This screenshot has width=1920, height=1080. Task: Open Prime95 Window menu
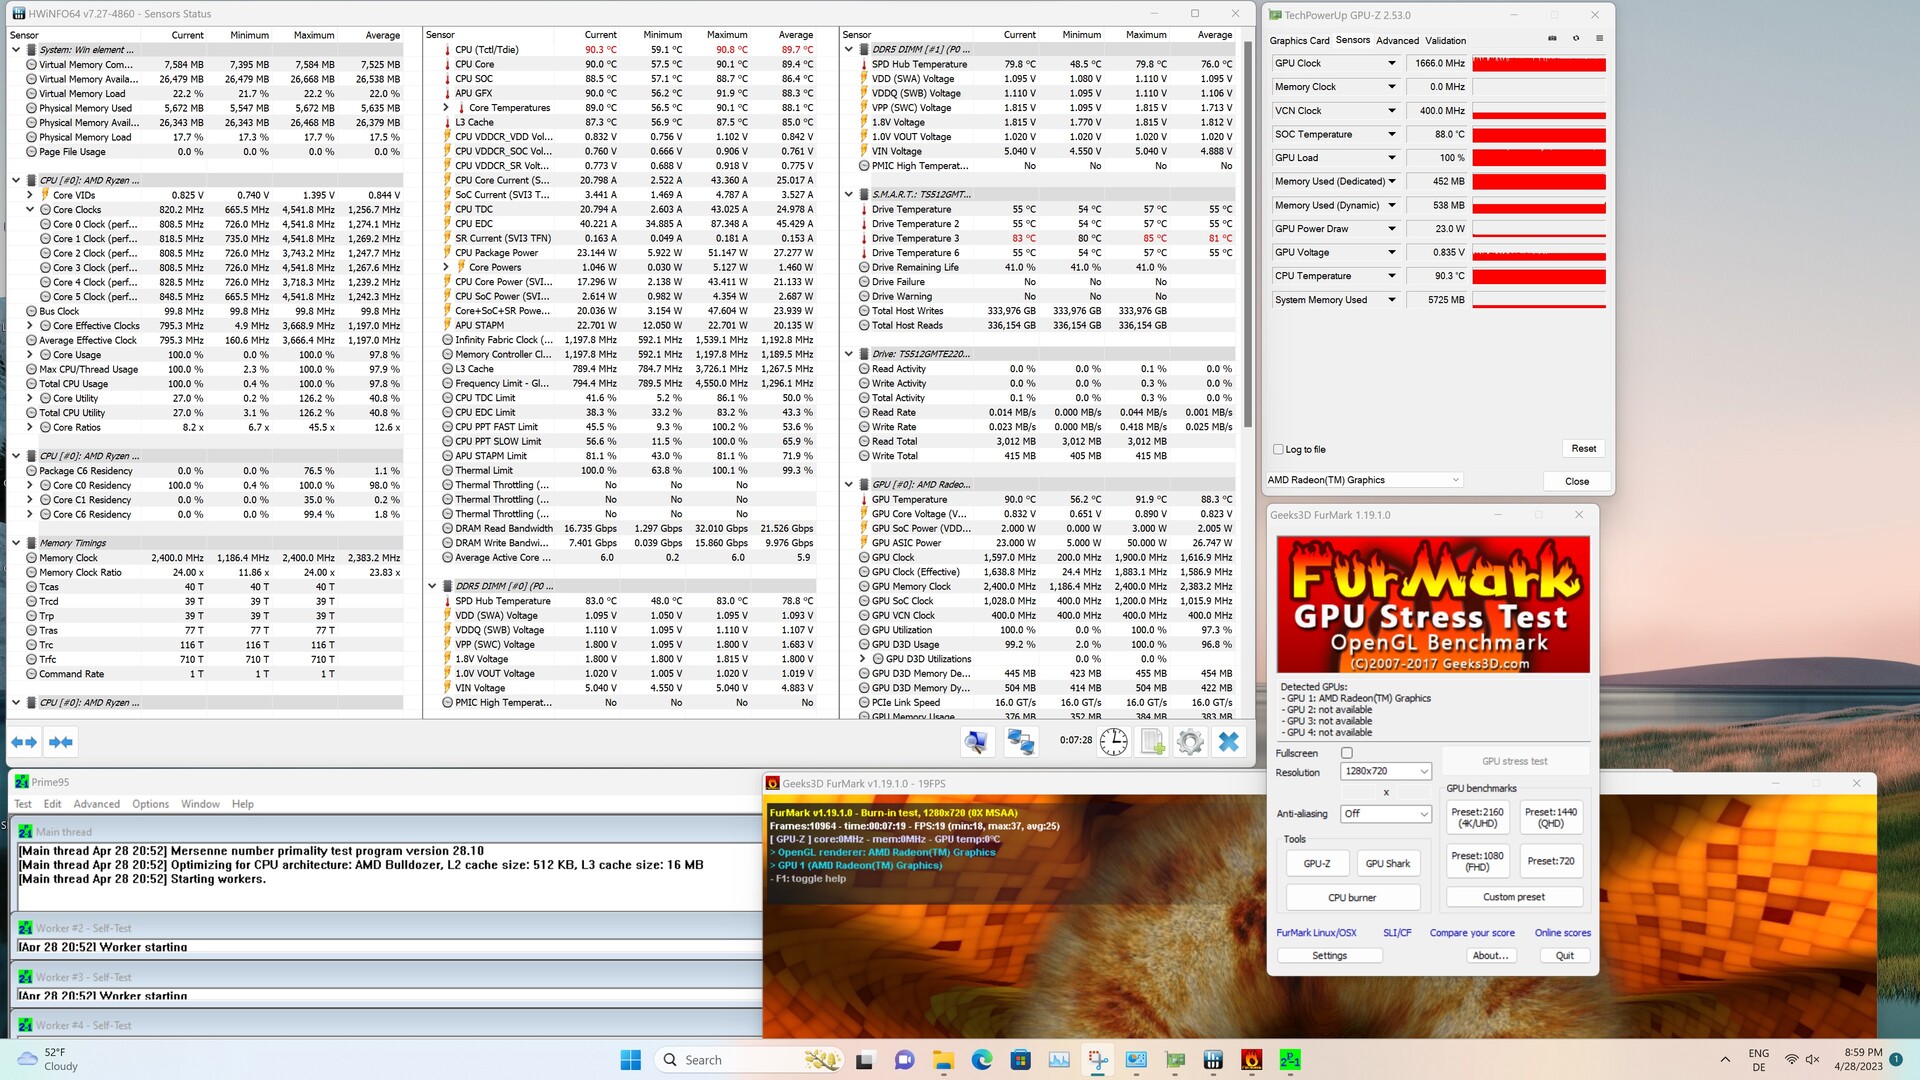pyautogui.click(x=200, y=804)
